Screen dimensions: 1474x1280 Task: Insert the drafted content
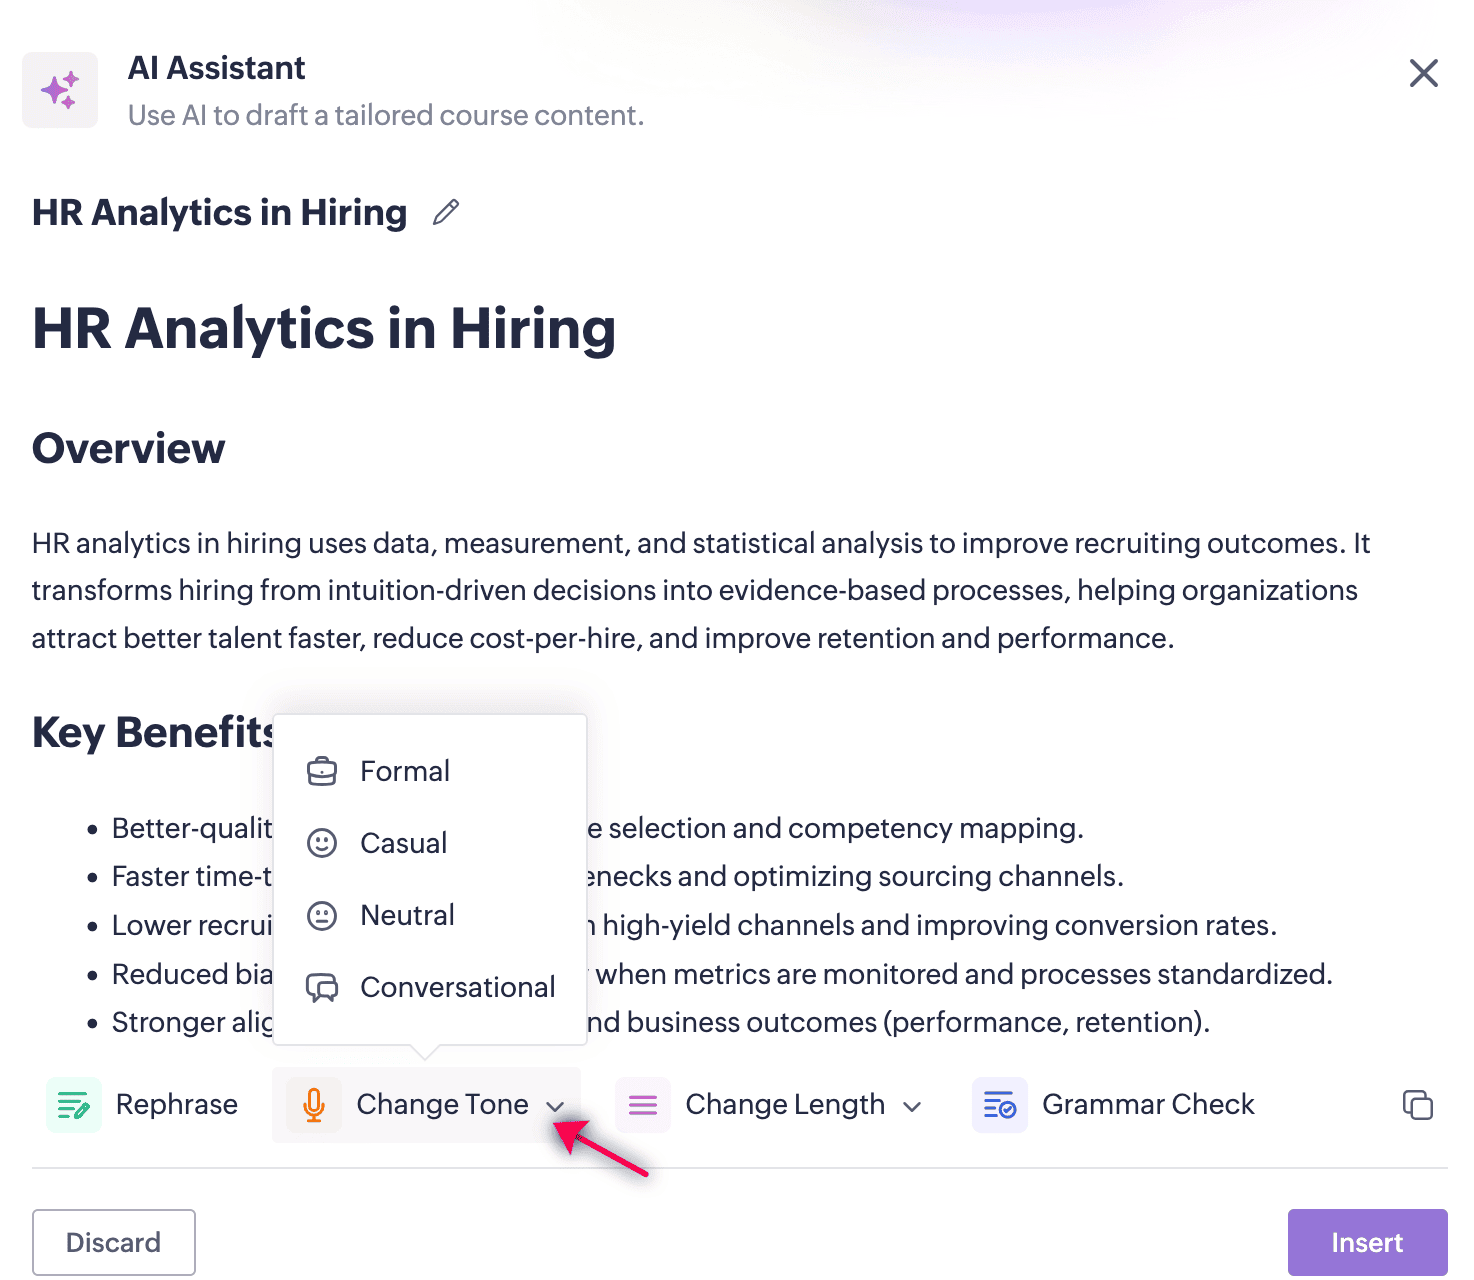1367,1242
